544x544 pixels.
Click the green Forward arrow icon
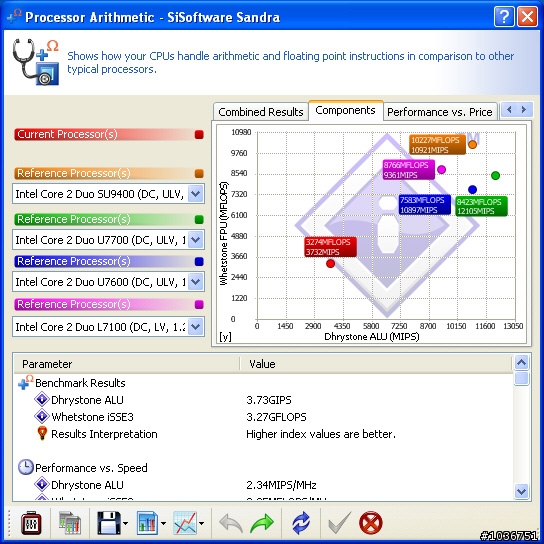[262, 523]
